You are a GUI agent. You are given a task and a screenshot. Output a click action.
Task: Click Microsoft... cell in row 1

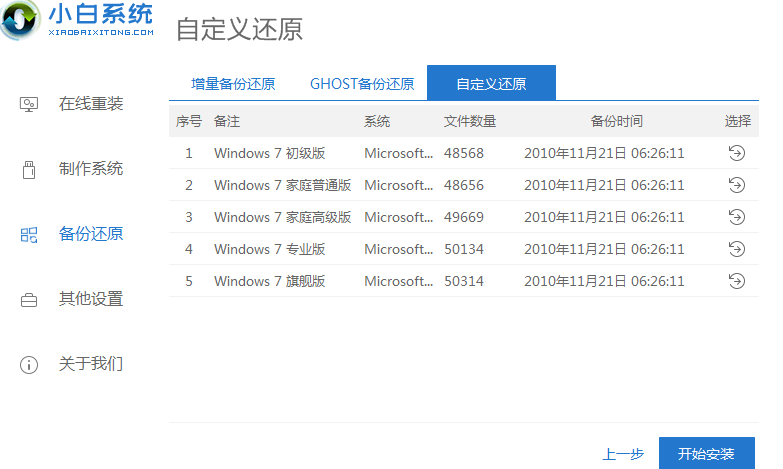click(x=398, y=153)
